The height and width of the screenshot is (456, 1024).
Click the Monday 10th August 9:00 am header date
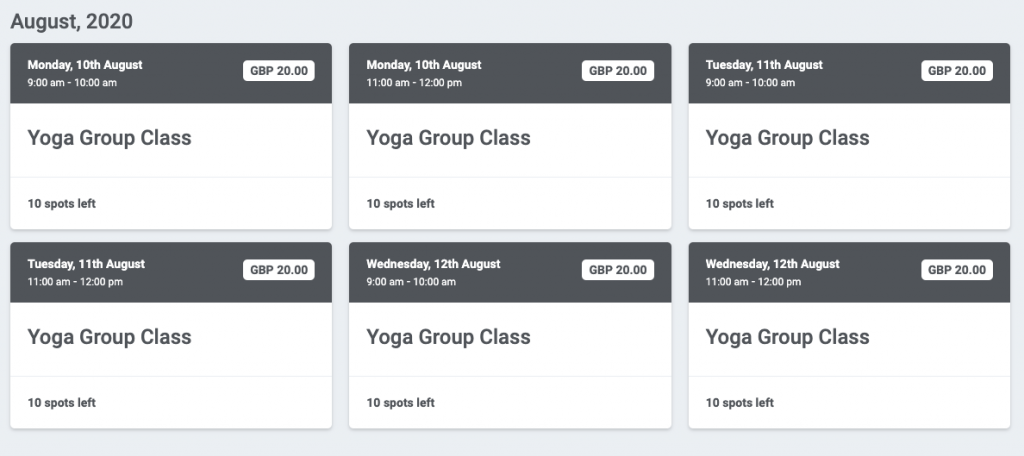click(85, 65)
